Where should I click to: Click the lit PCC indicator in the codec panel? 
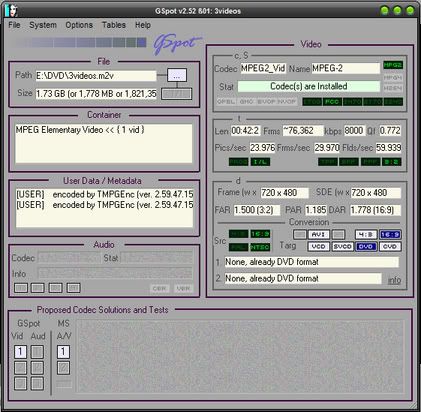pyautogui.click(x=332, y=102)
